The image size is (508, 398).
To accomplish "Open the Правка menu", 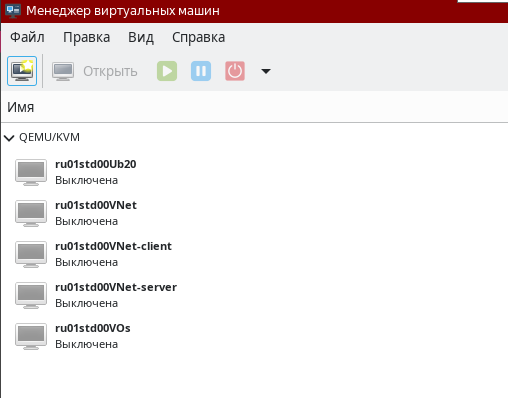I will click(86, 37).
